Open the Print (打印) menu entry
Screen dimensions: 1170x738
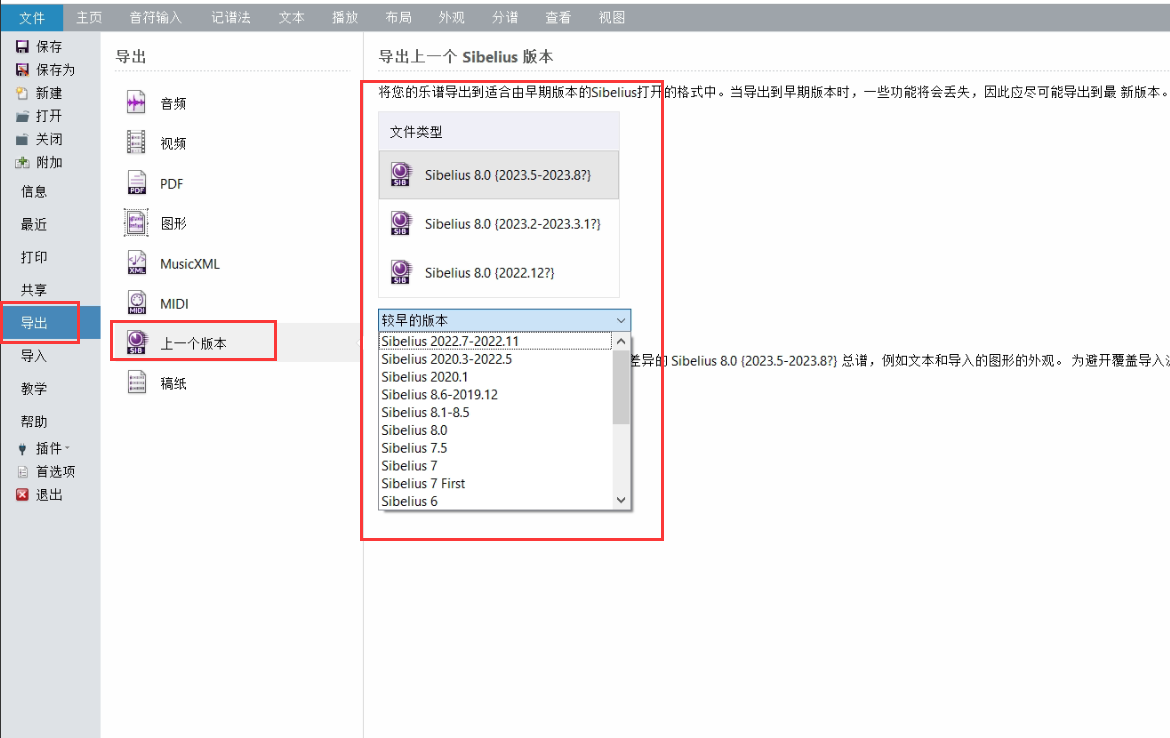[34, 257]
